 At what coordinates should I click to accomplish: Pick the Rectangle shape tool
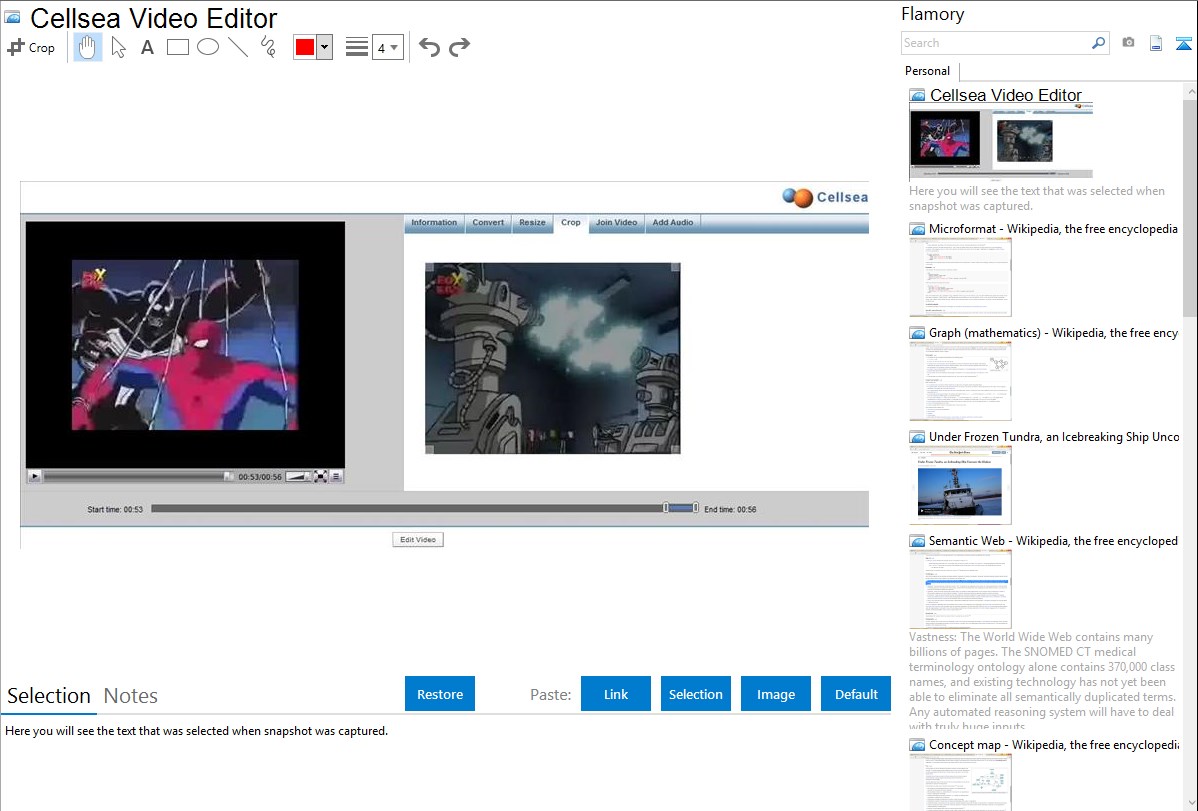coord(178,47)
